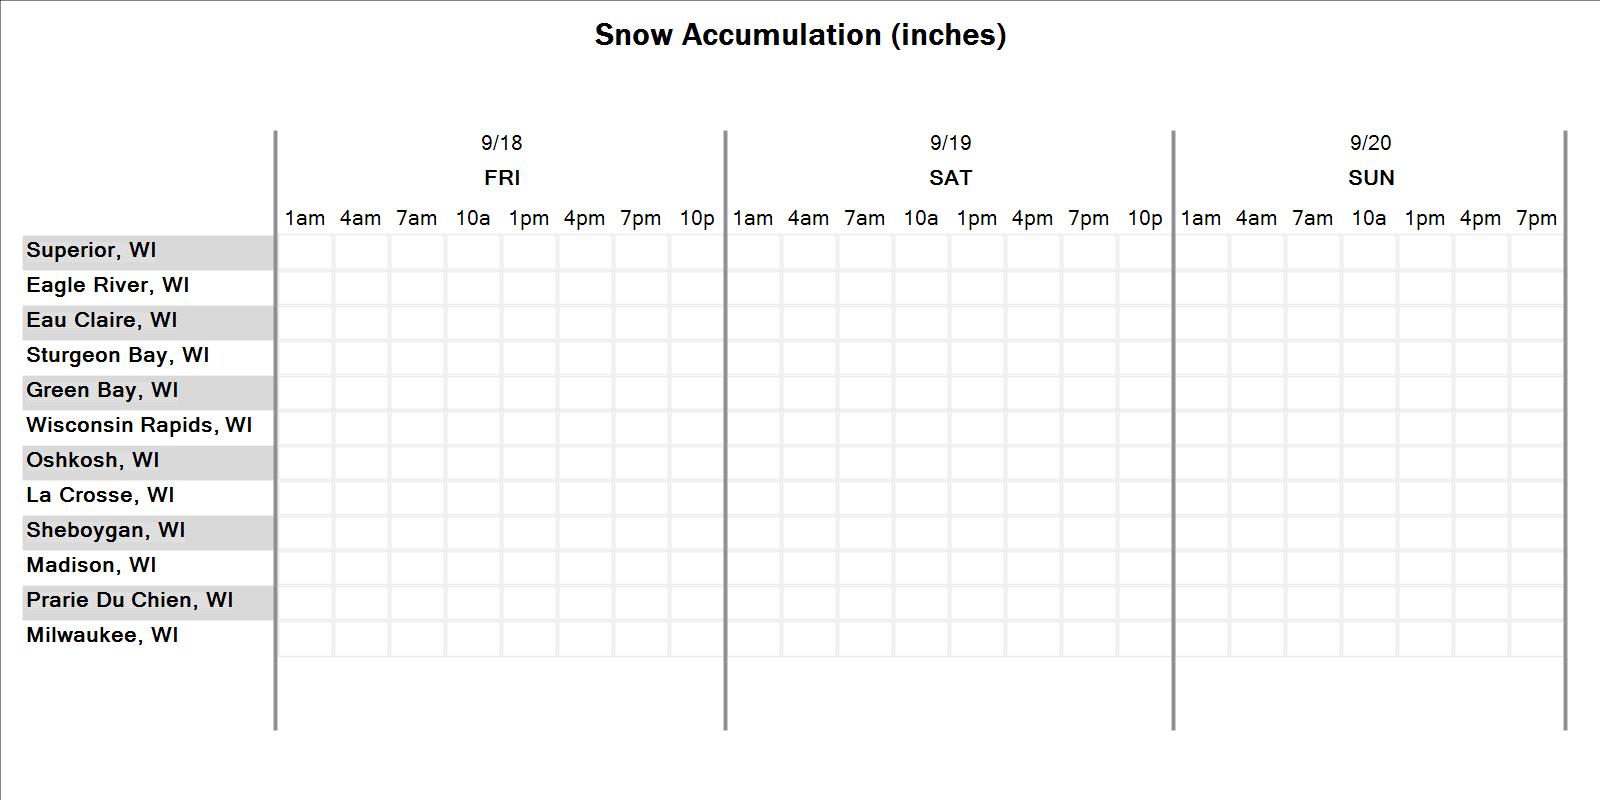Click the SUN day header
Screen dimensions: 1600x800
pos(1371,178)
